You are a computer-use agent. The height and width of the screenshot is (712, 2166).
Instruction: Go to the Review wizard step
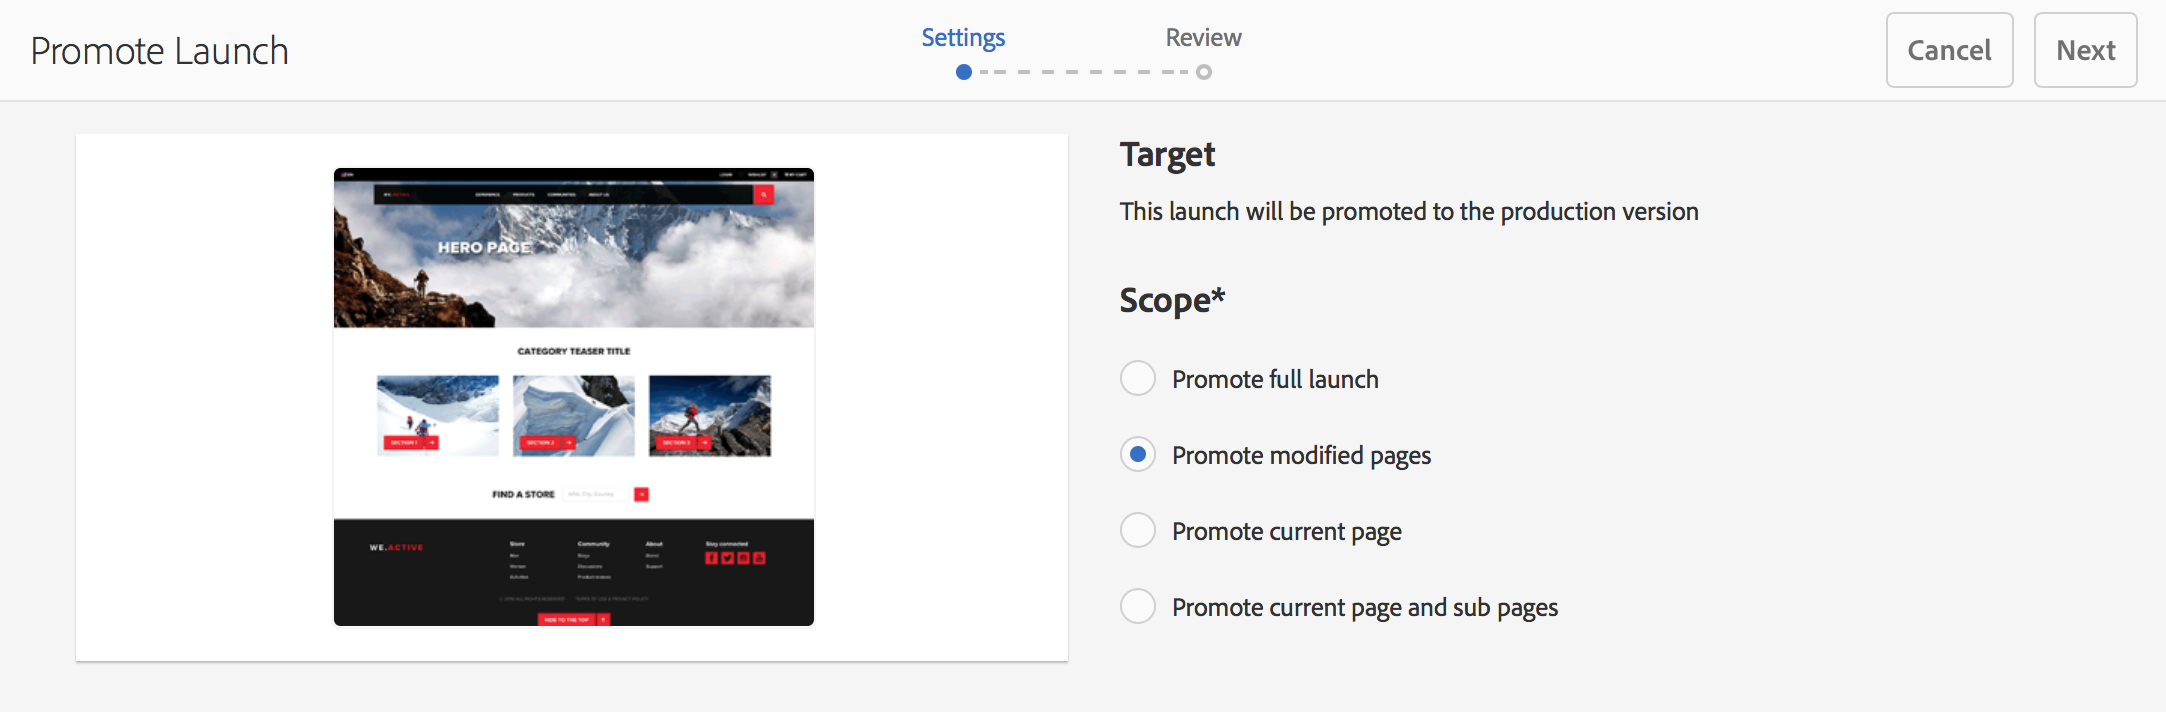click(1203, 38)
